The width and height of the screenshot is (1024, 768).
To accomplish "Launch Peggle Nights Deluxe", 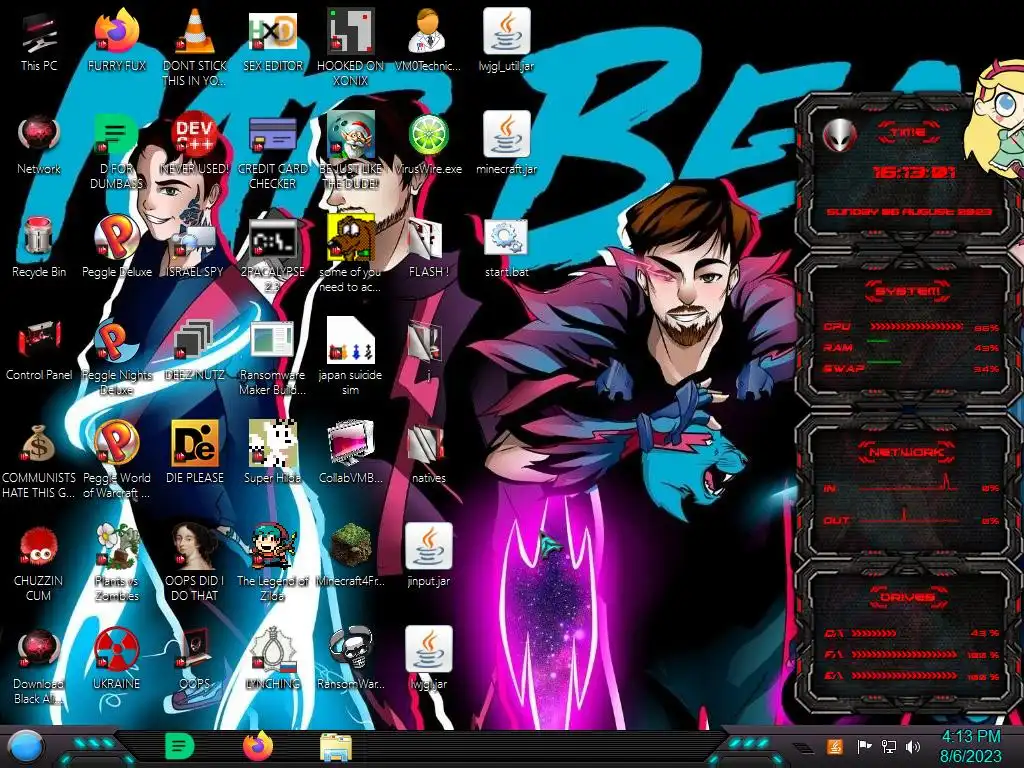I will coord(116,359).
